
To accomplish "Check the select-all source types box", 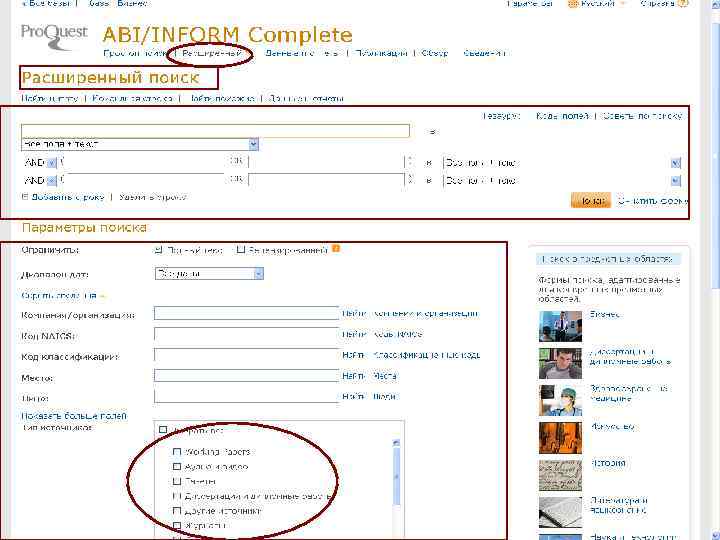I will pyautogui.click(x=163, y=430).
